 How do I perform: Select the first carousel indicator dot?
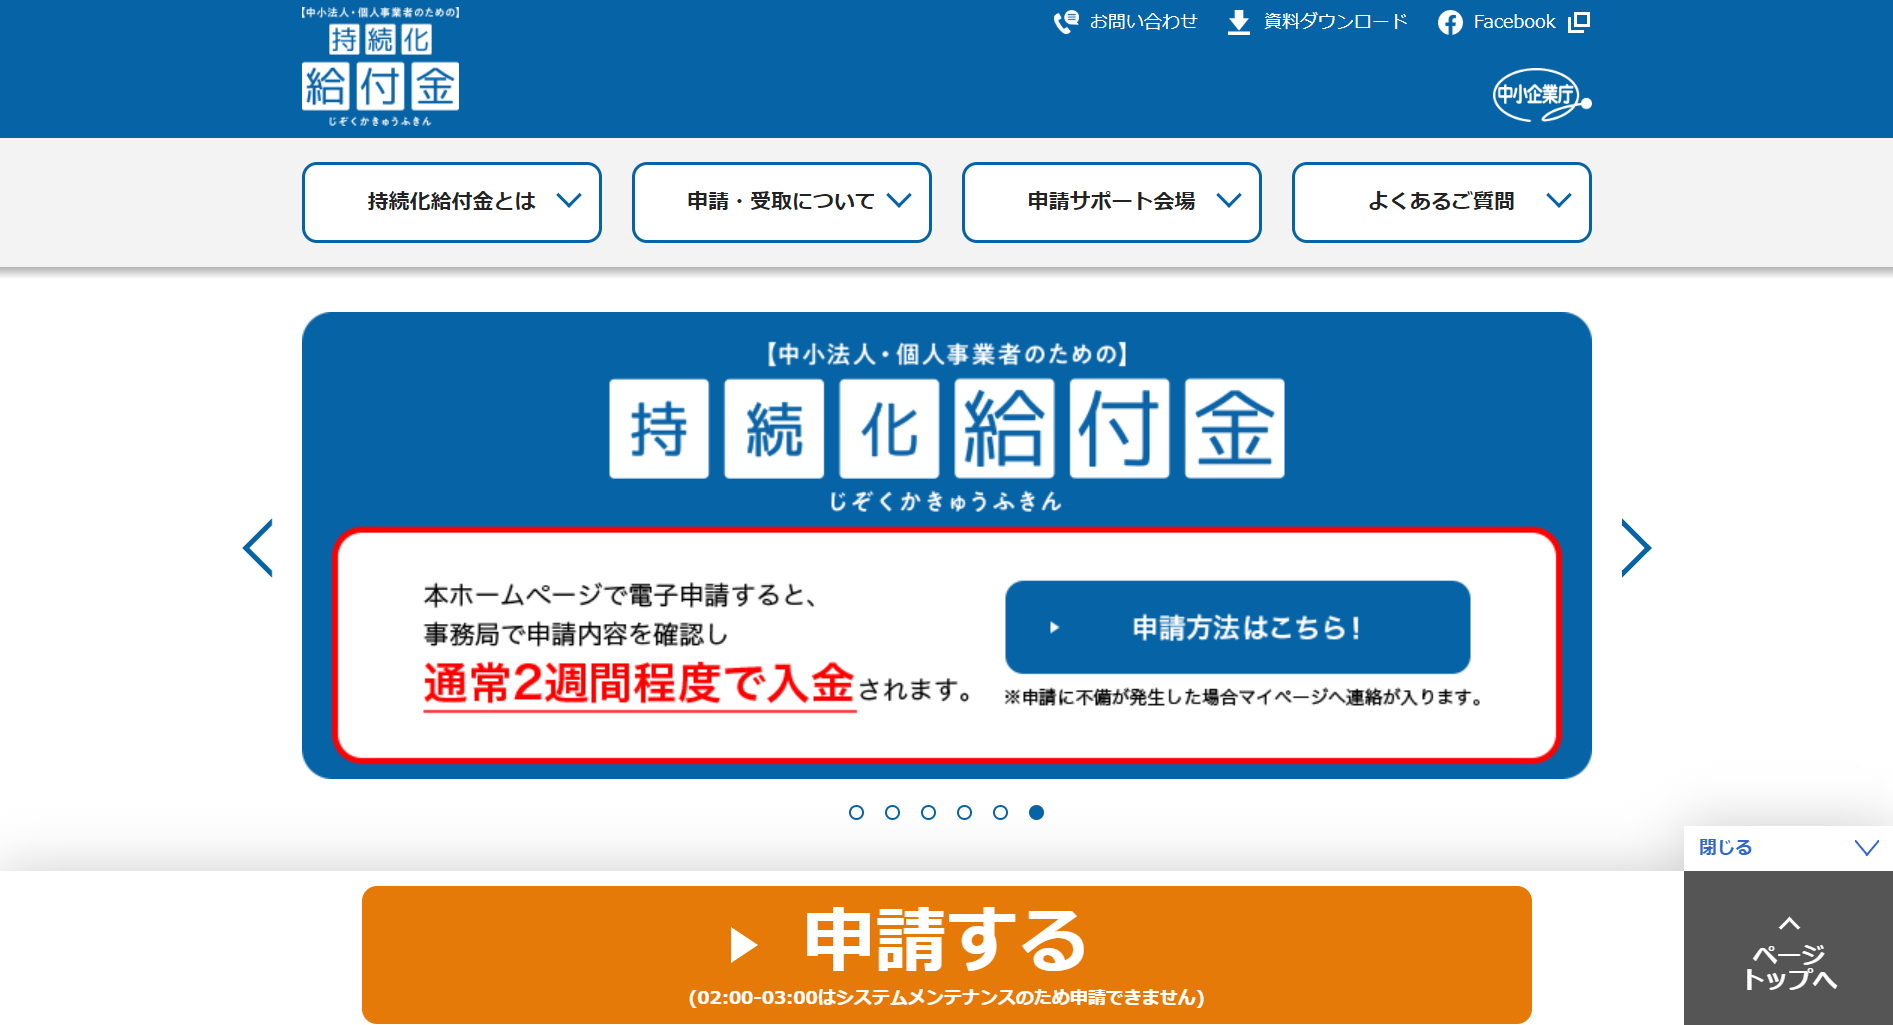click(856, 812)
